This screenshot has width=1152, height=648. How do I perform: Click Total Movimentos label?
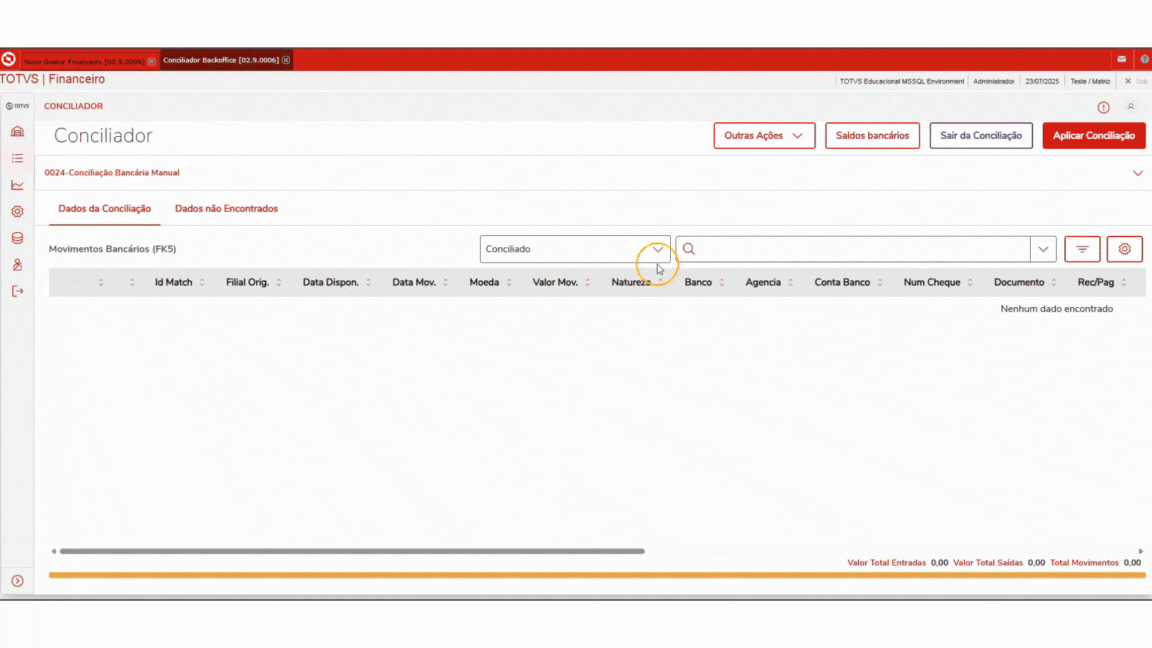point(1084,563)
